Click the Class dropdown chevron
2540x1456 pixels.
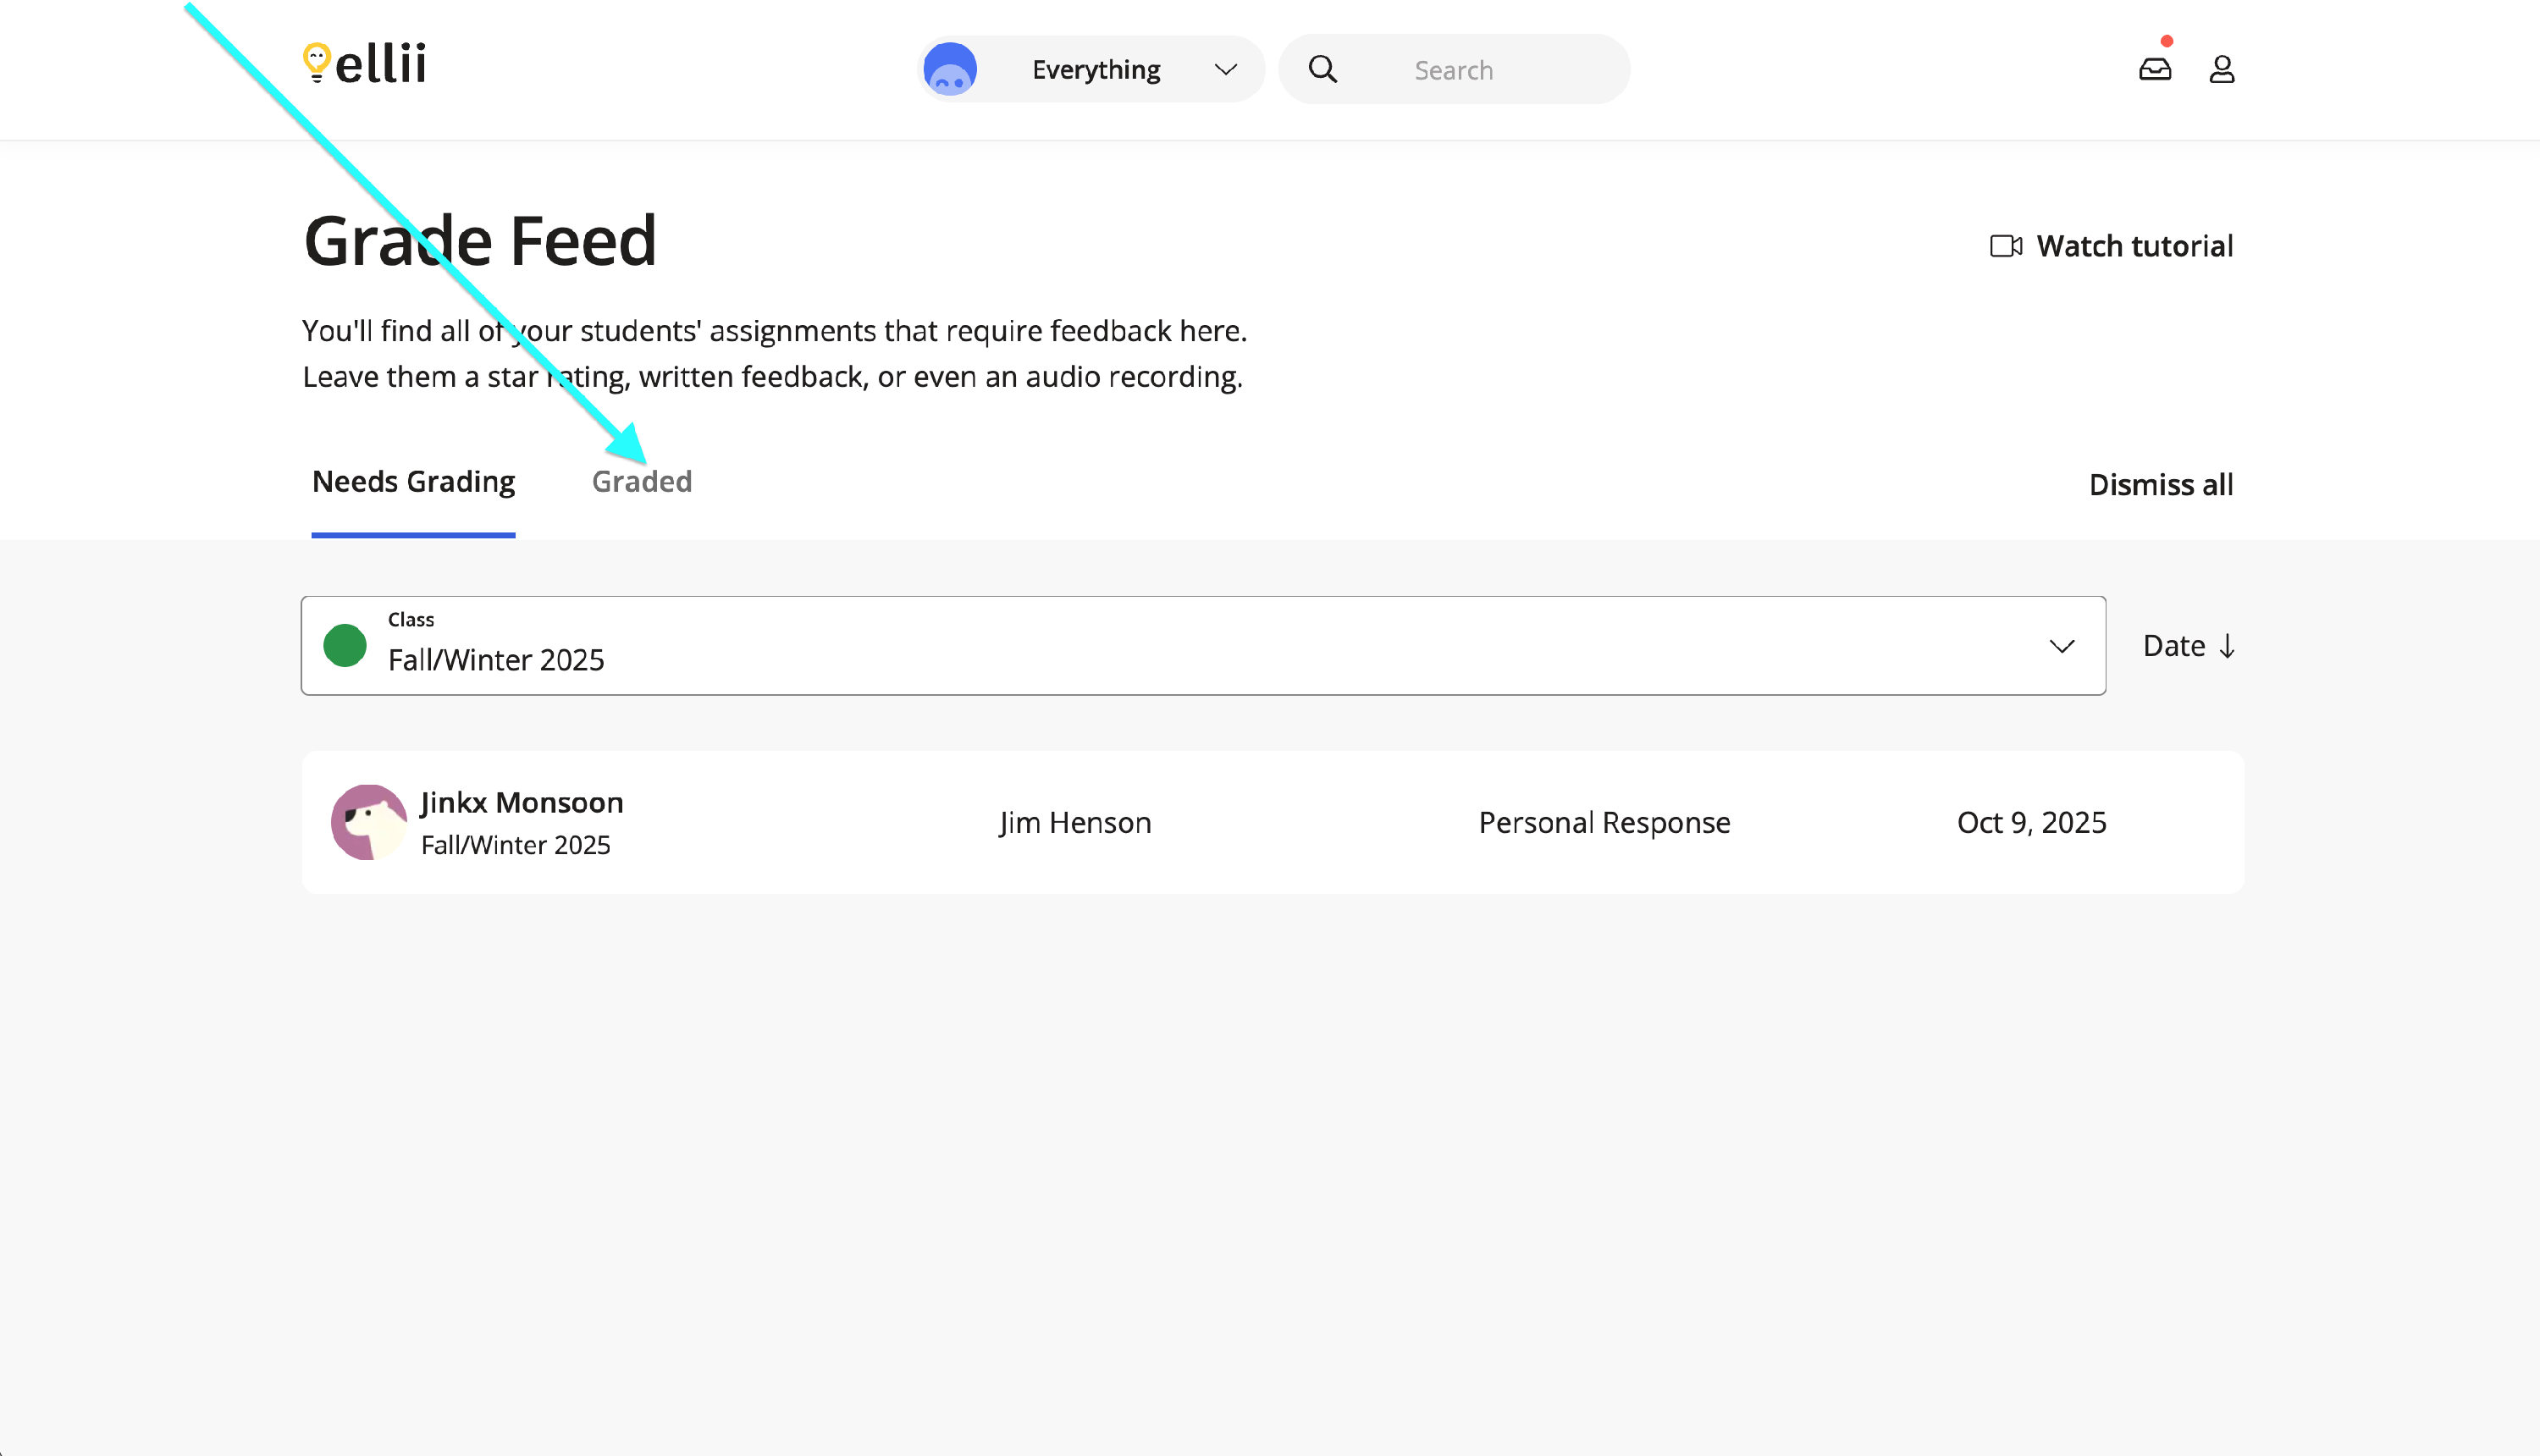click(x=2061, y=646)
